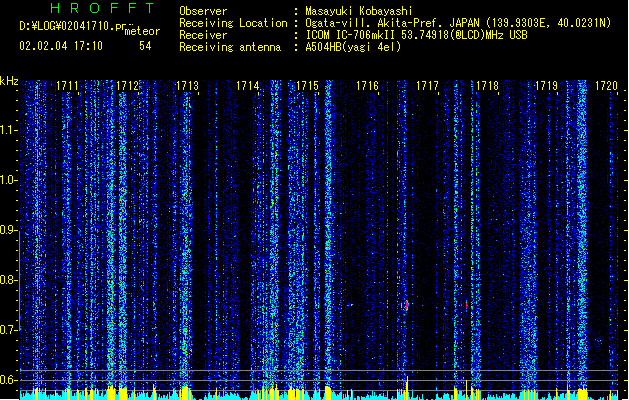Click the 1712 time marker

point(127,86)
